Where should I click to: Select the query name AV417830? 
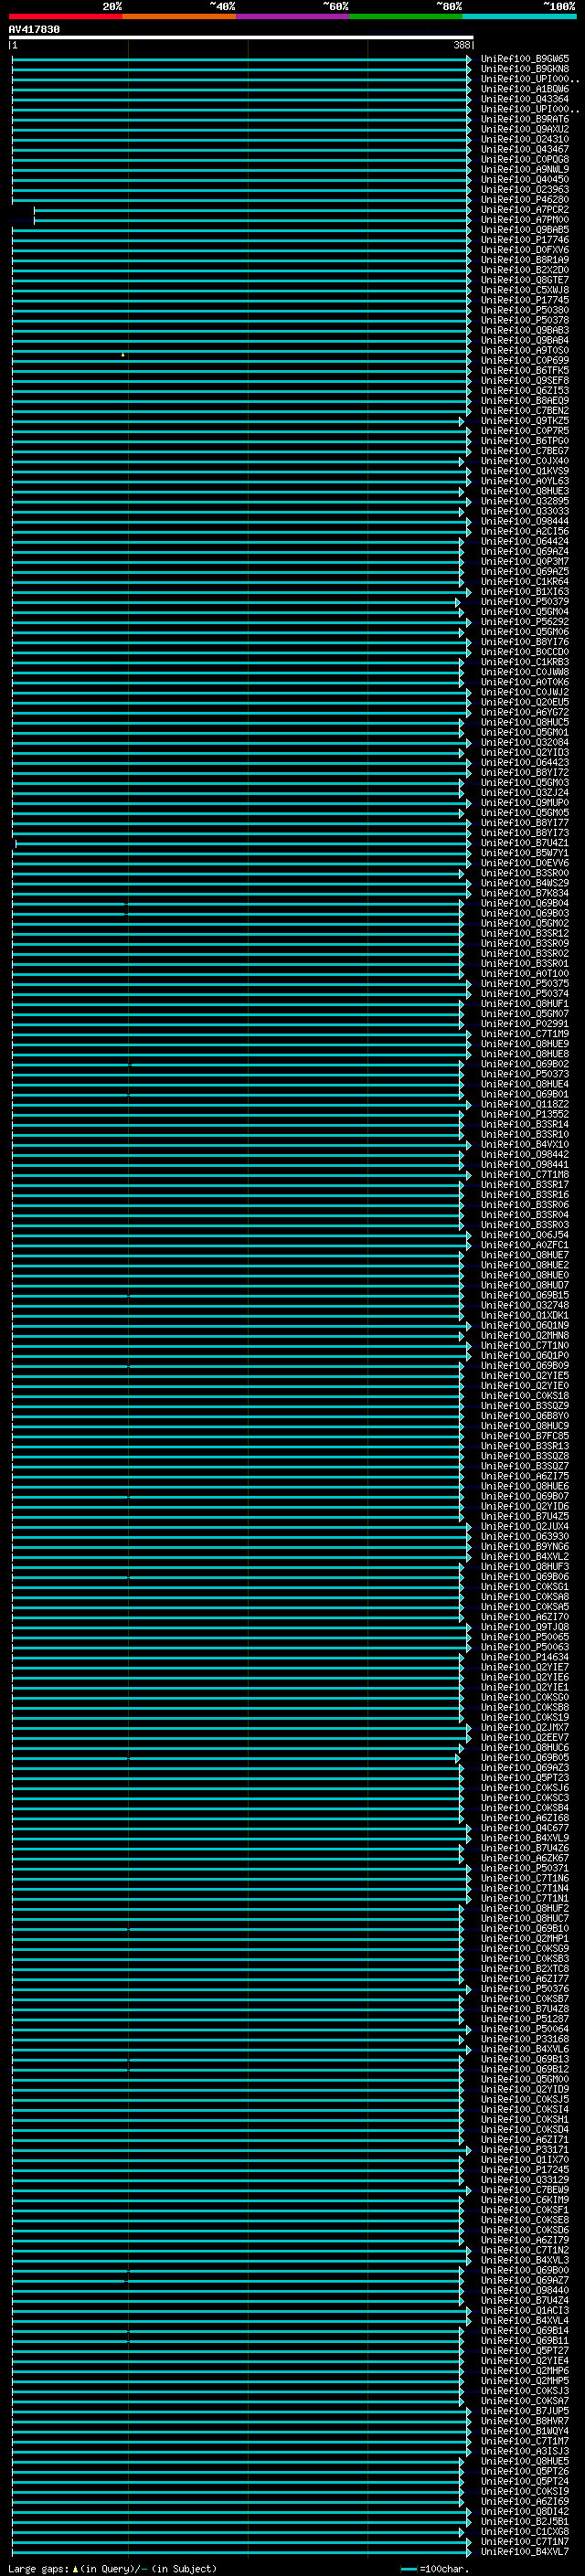coord(34,30)
